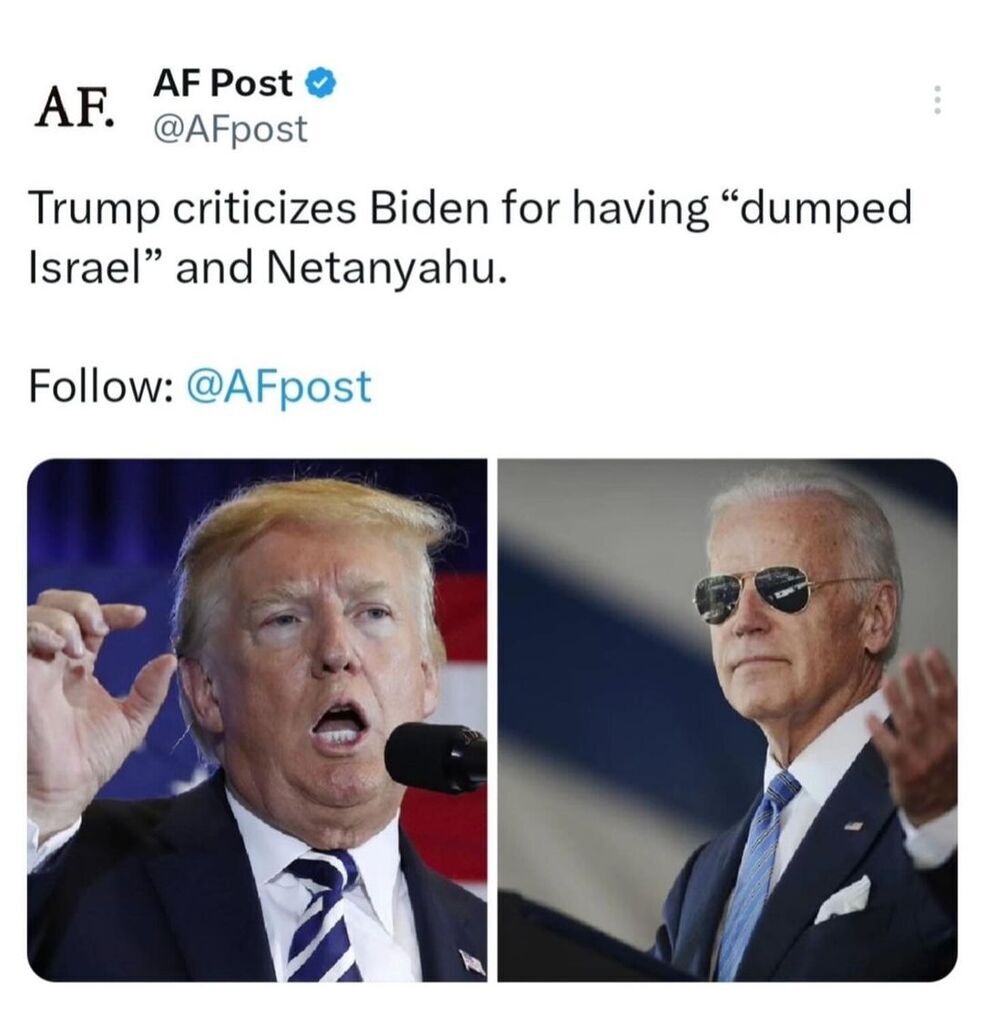Open the right photo of man in sunglasses
Viewport: 983px width, 1024px height.
coord(727,720)
